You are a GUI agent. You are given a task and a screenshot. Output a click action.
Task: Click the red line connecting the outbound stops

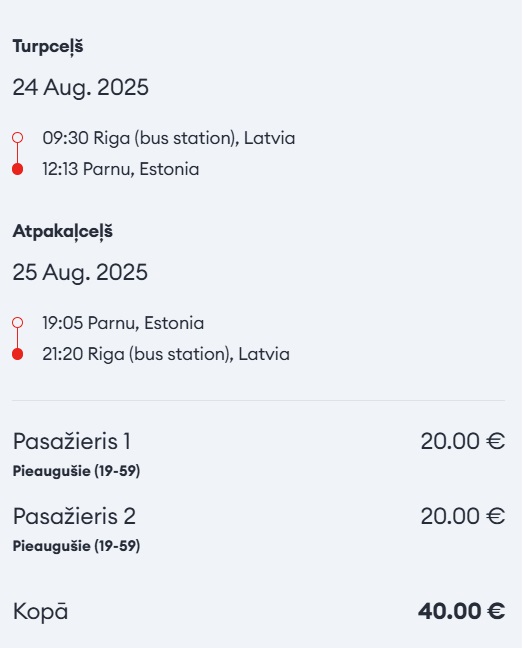[x=17, y=153]
